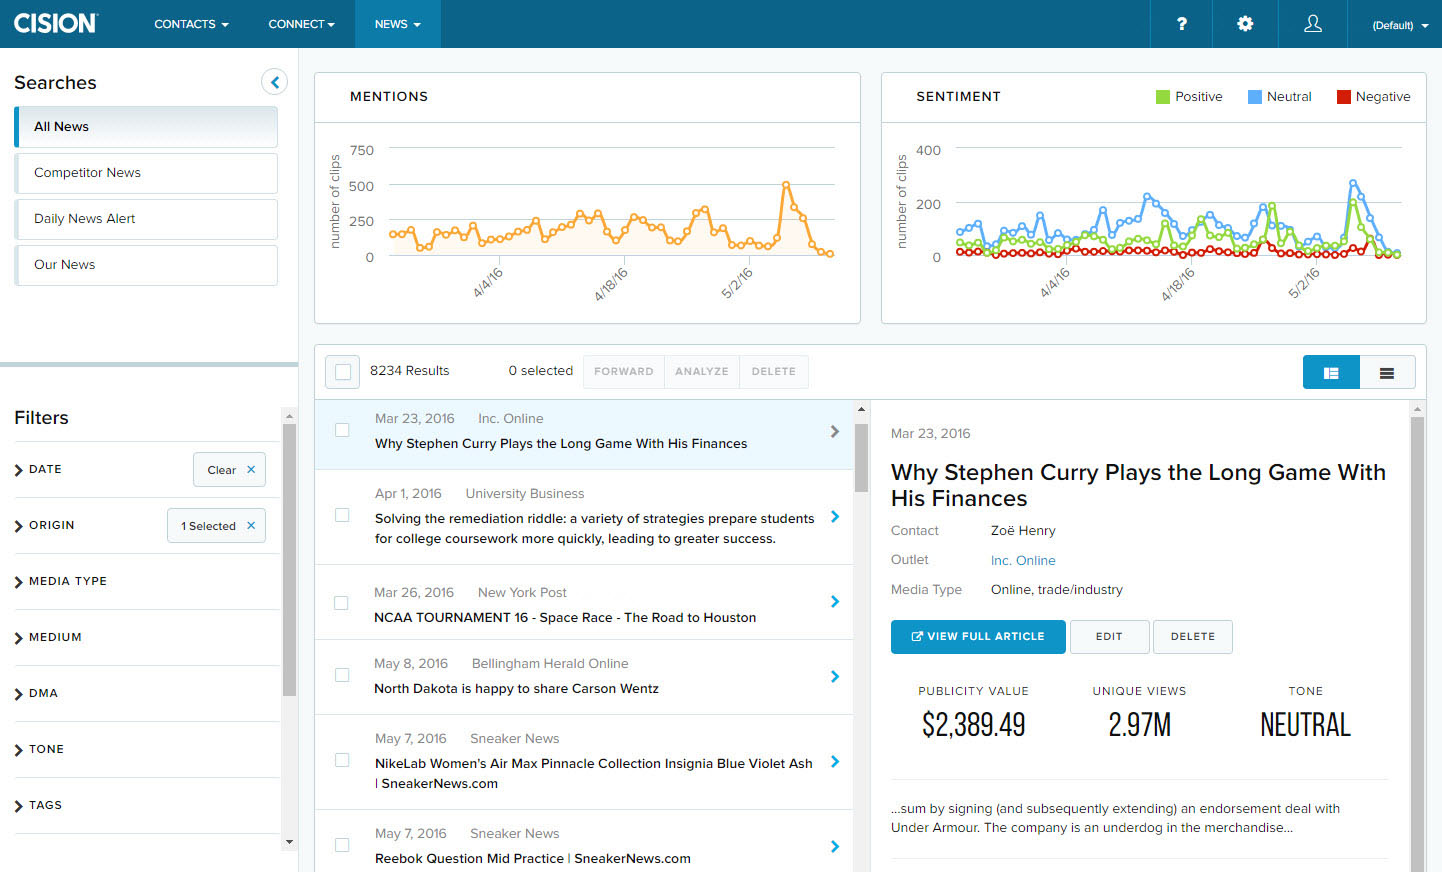Select Competitor News saved search
Image resolution: width=1442 pixels, height=872 pixels.
coord(146,173)
